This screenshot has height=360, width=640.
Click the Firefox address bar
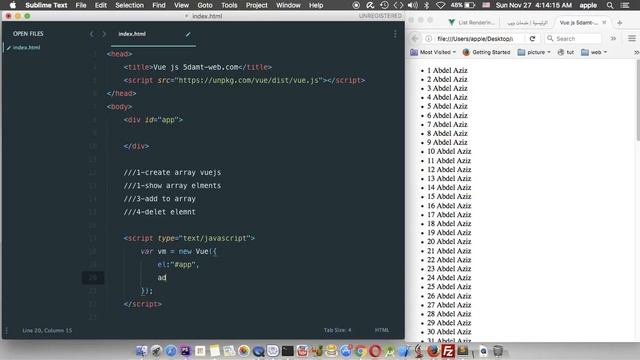tap(475, 38)
